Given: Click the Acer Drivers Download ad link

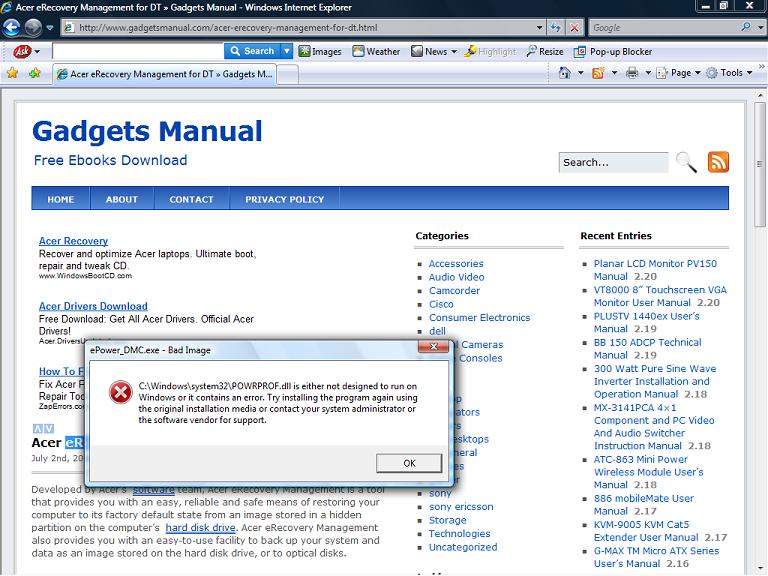Looking at the screenshot, I should [x=93, y=306].
